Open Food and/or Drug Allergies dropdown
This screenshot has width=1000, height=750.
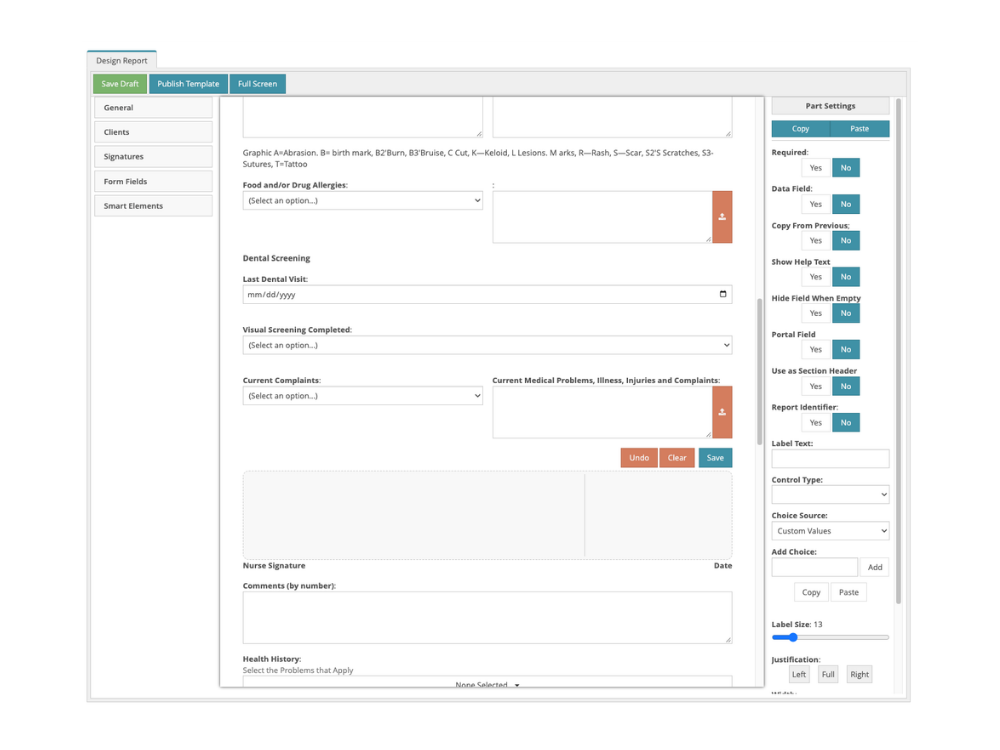click(x=362, y=200)
